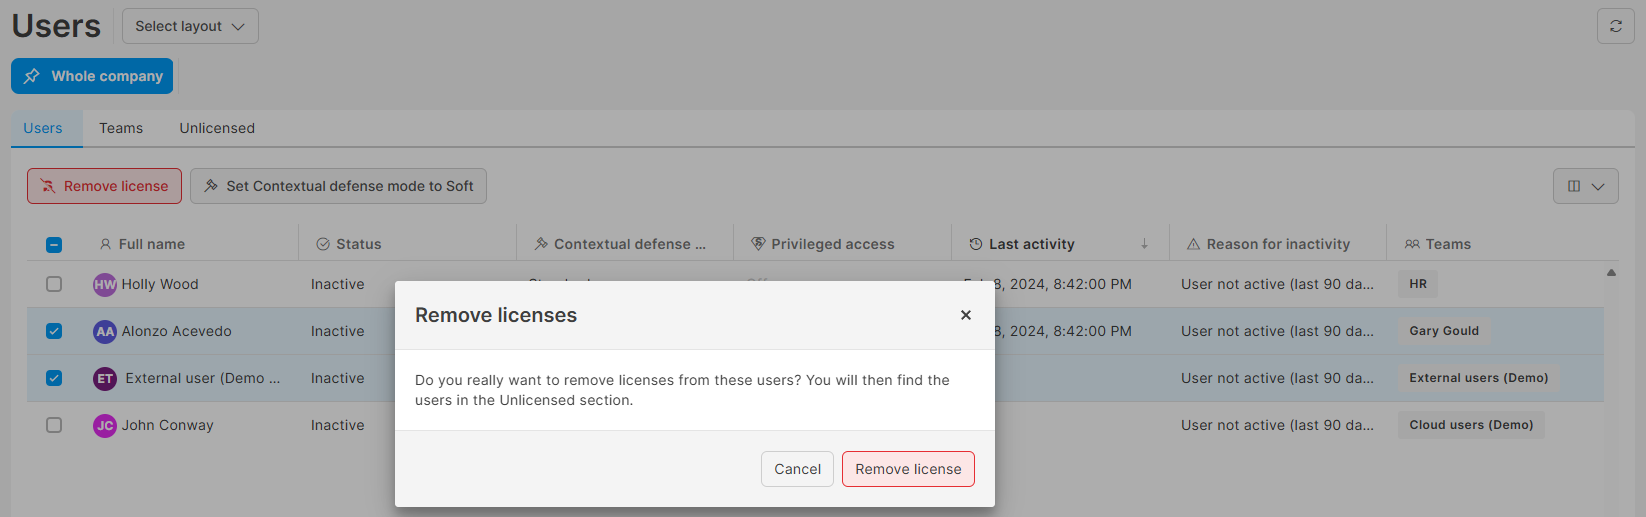Click the refresh icon at top right
Screen dimensions: 1646x517
(1615, 26)
